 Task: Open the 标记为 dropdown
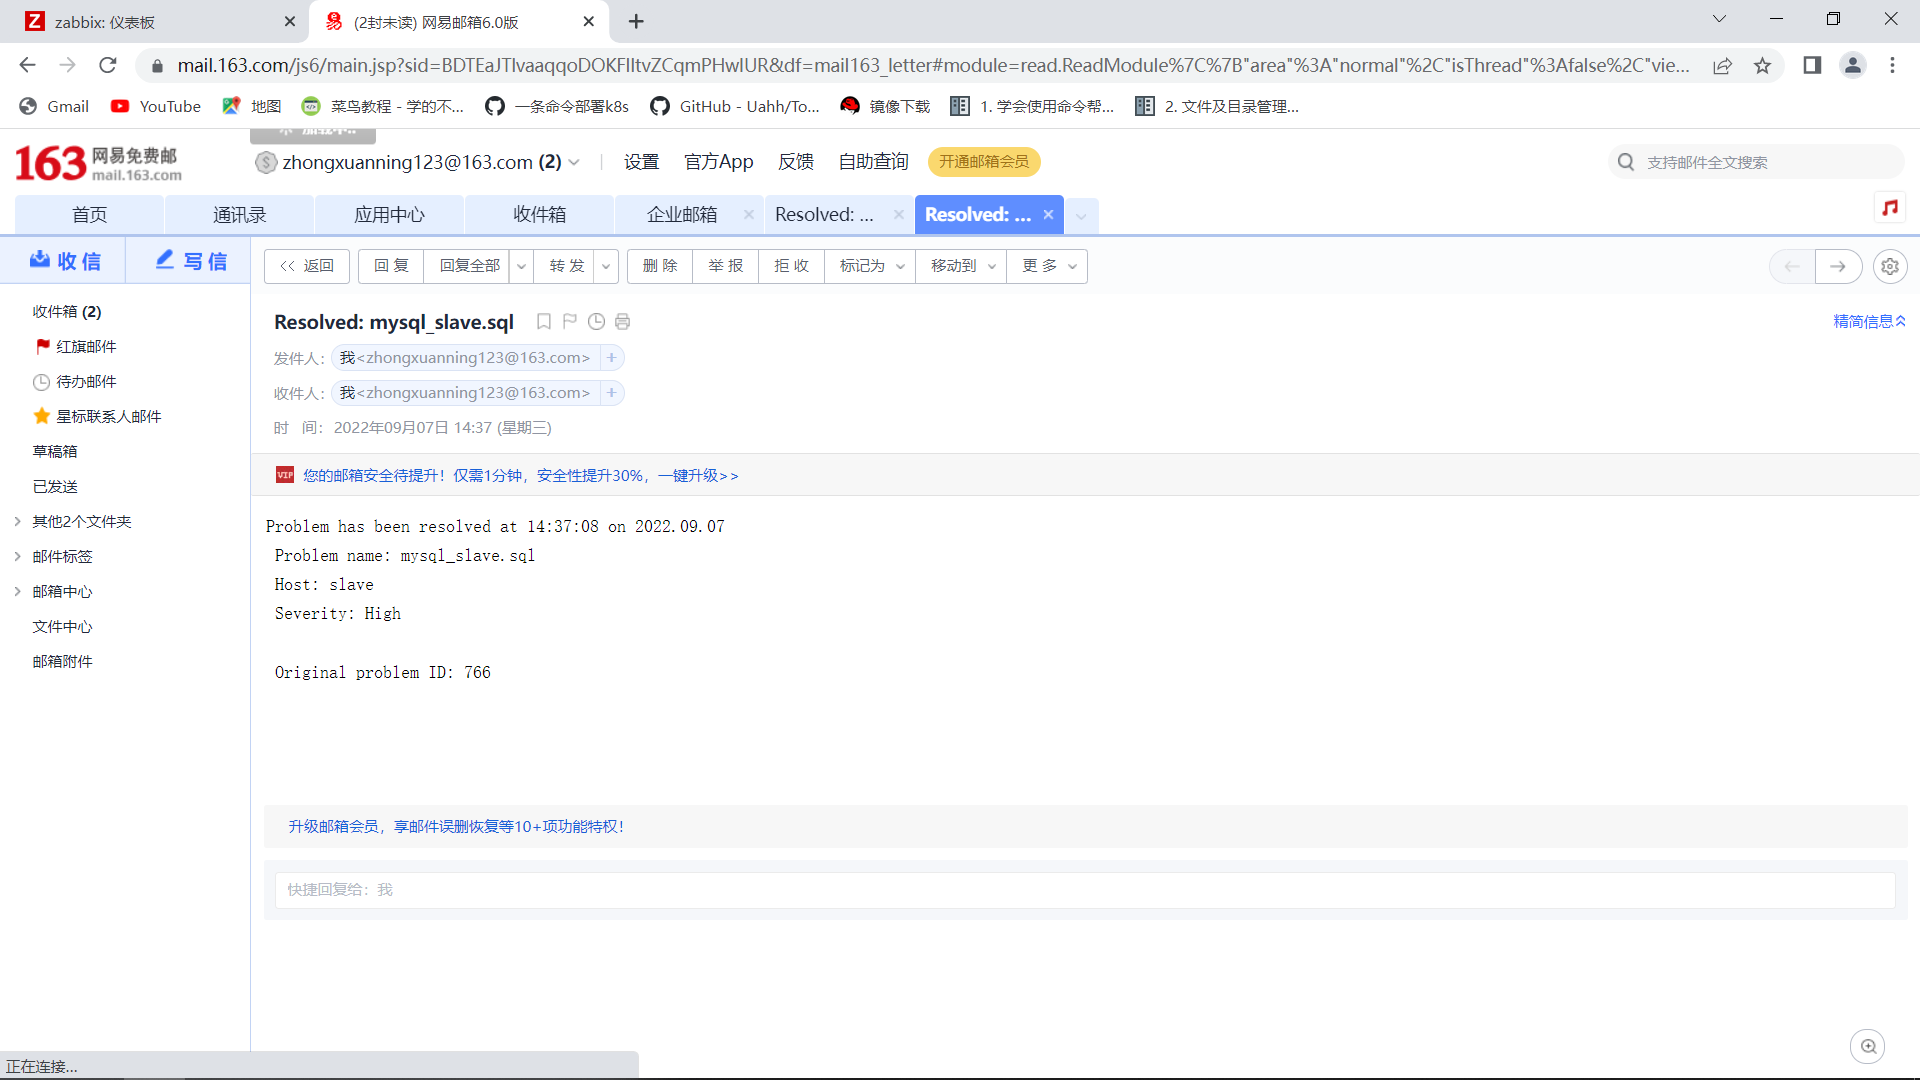(870, 266)
